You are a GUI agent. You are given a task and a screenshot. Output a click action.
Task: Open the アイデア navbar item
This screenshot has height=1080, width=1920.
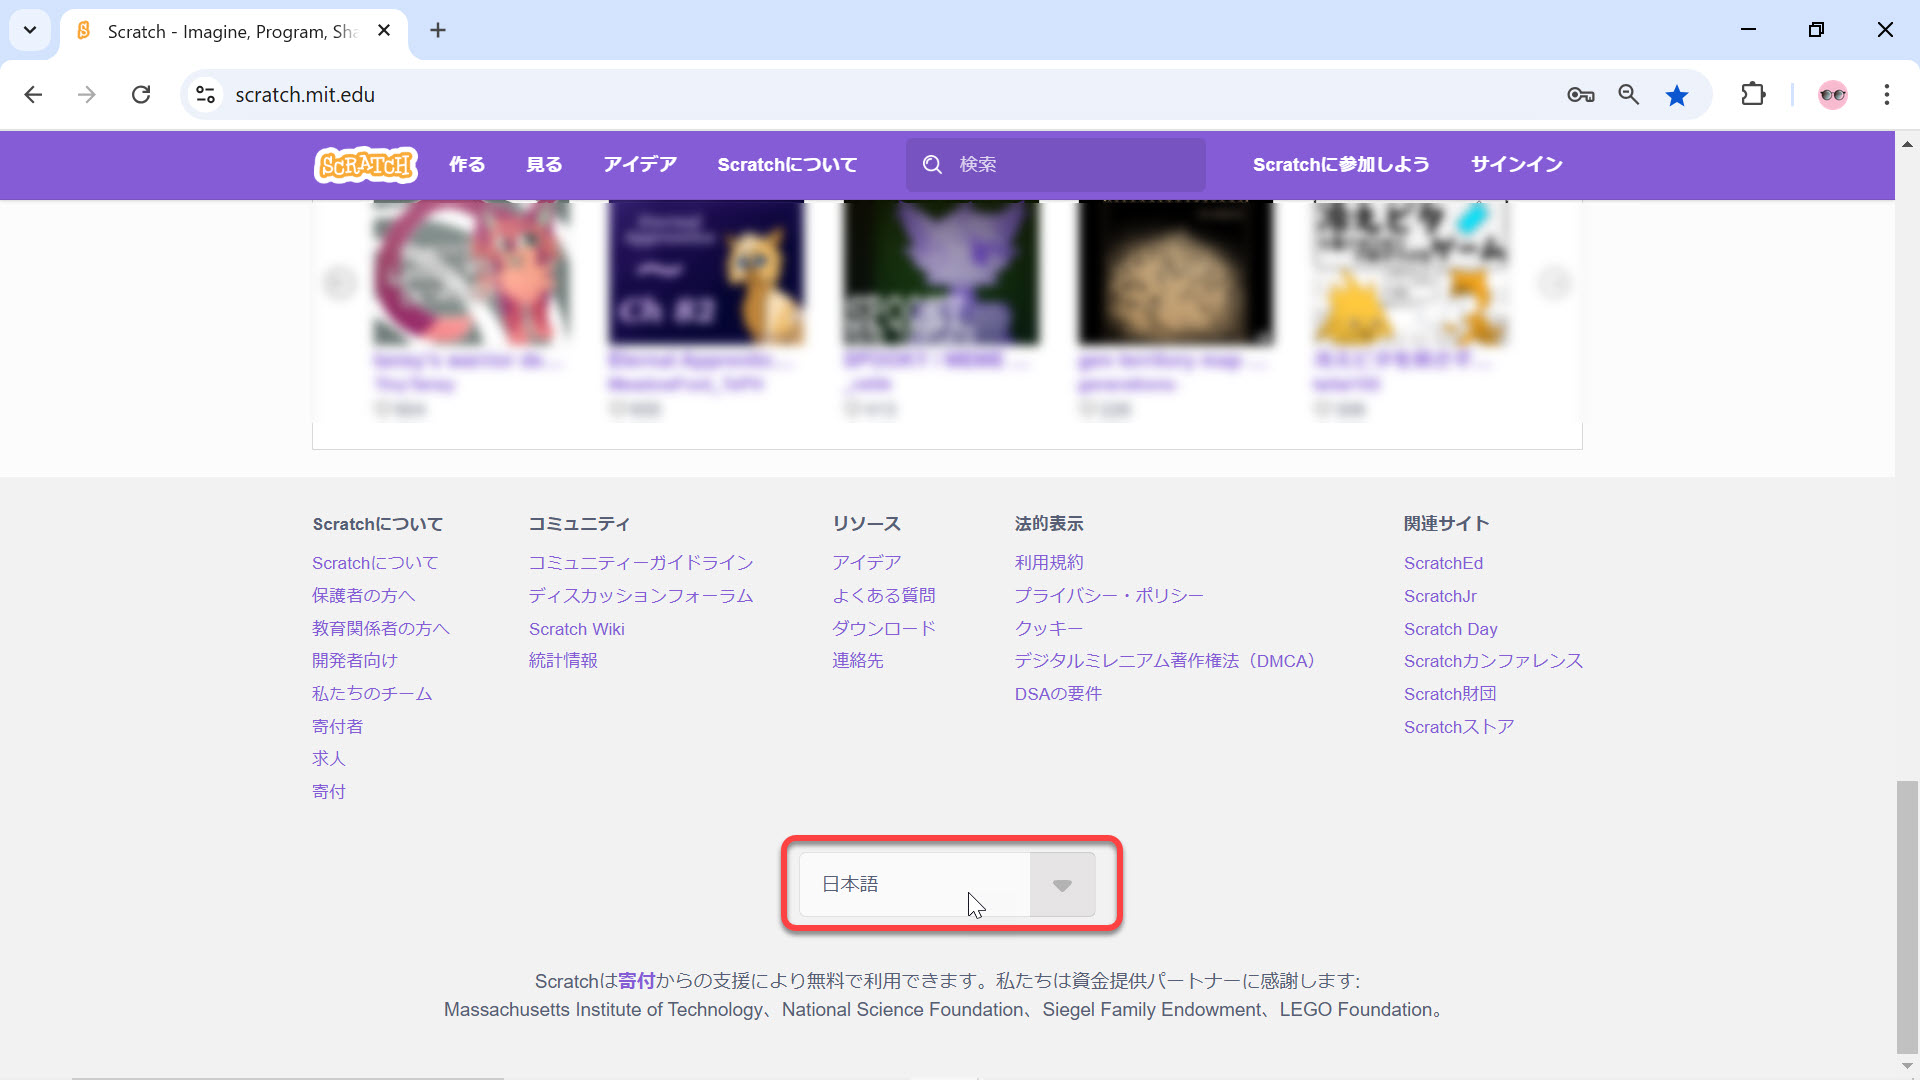click(640, 165)
